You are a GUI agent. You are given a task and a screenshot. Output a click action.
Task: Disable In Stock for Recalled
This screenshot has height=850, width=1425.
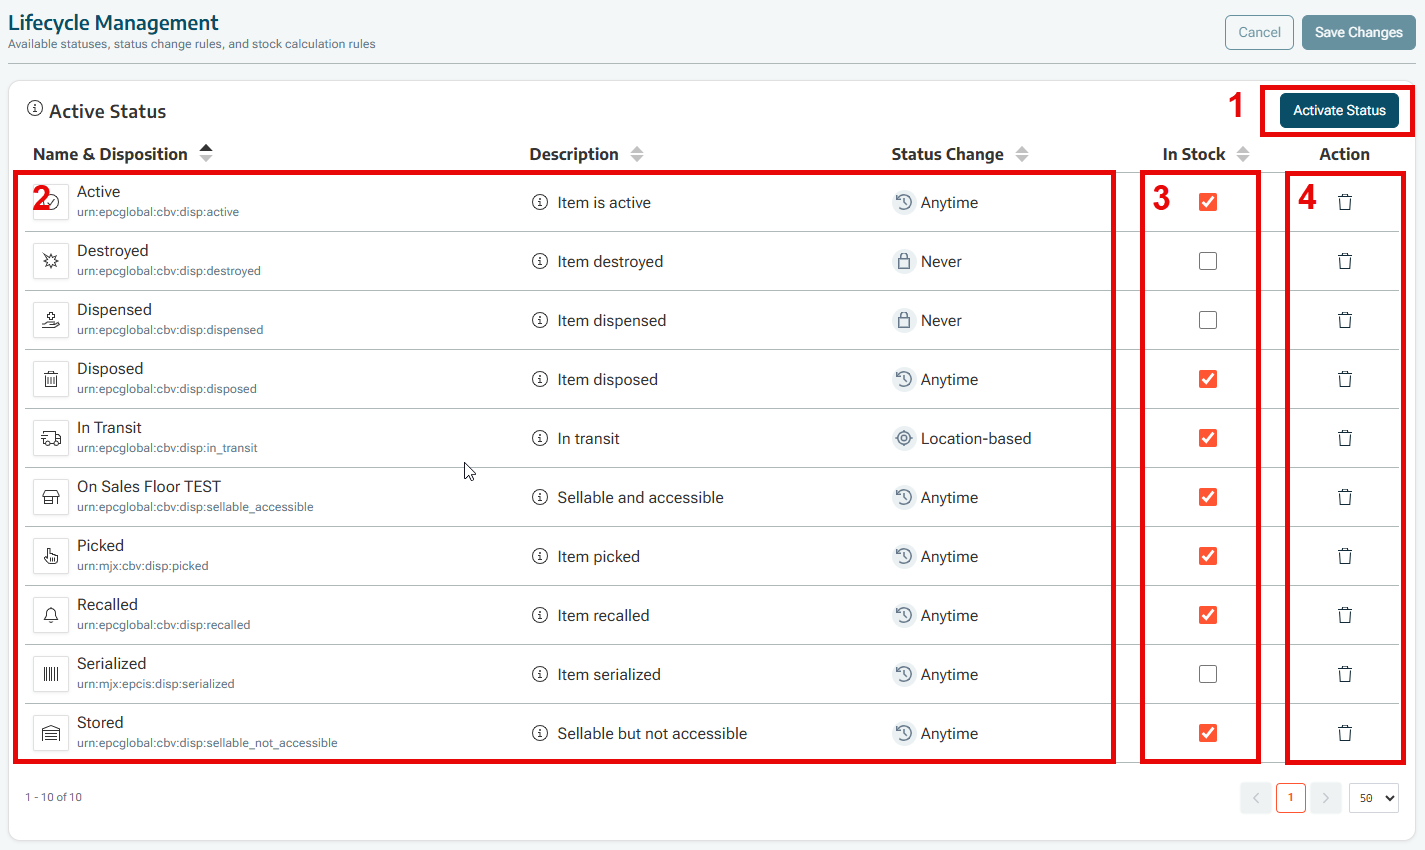(x=1208, y=615)
